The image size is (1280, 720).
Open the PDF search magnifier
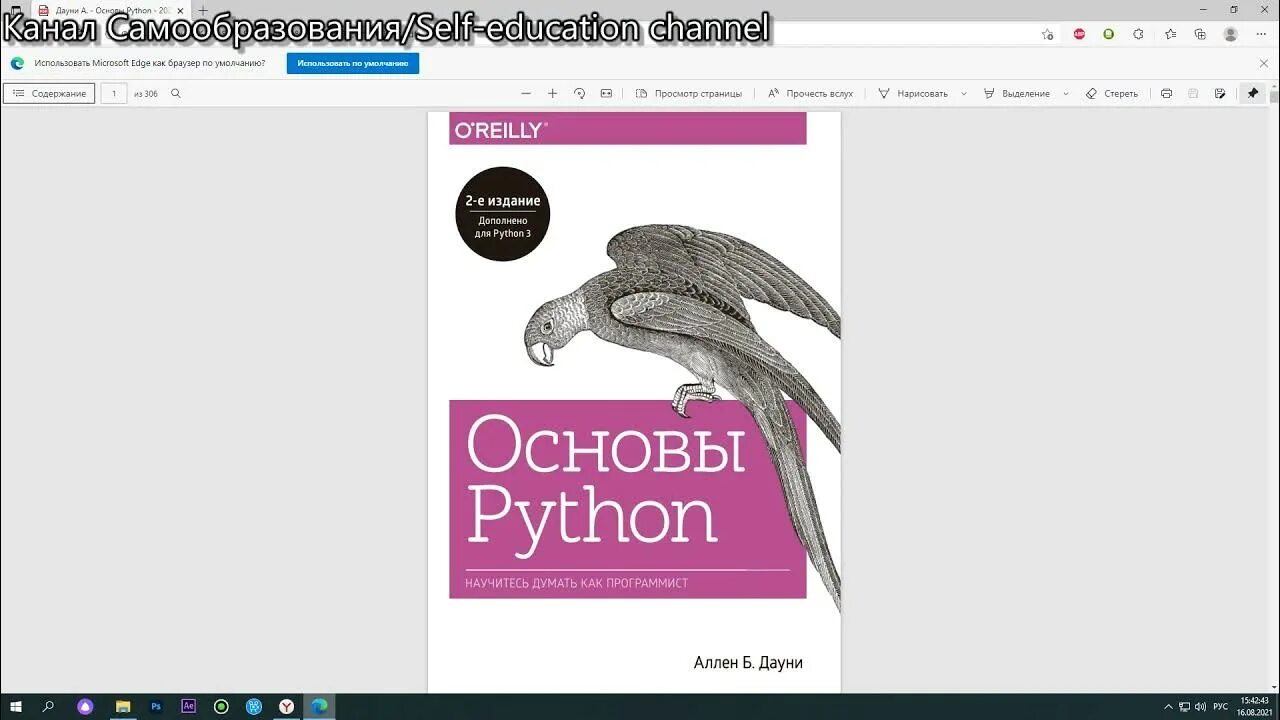(x=176, y=93)
